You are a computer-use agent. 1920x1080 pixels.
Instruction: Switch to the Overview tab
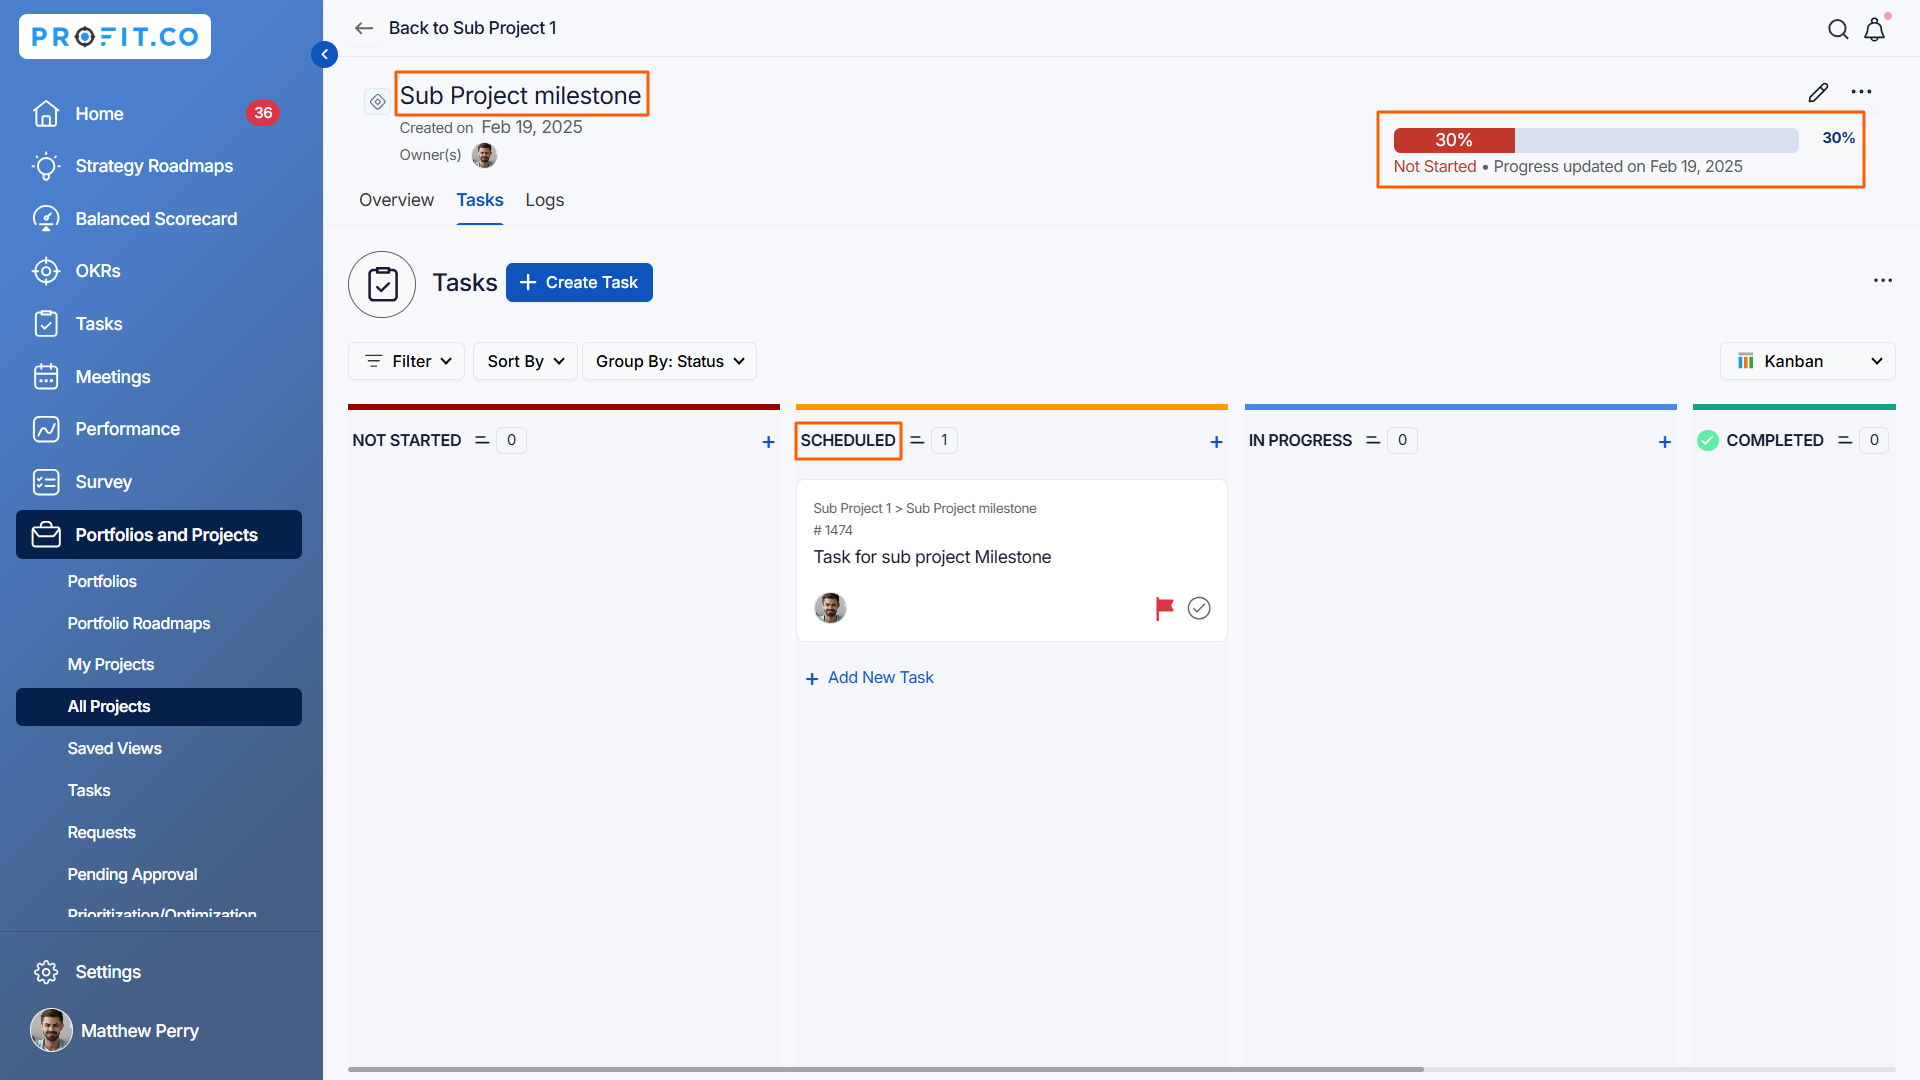pos(396,200)
